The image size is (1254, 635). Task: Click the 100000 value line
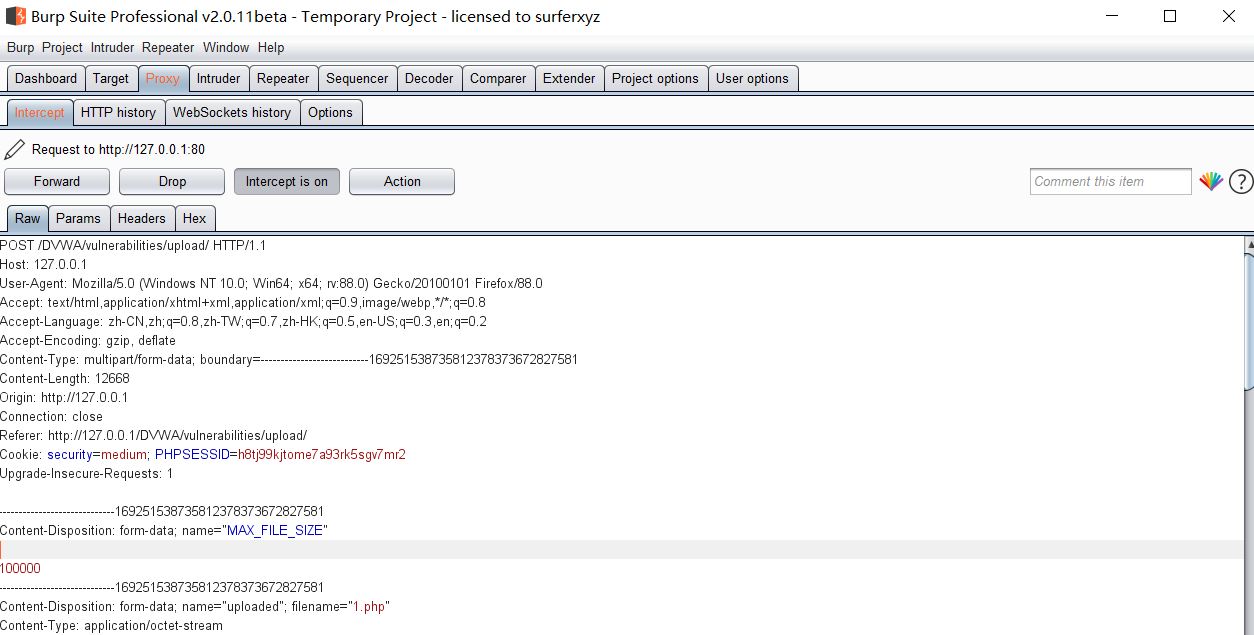point(21,569)
